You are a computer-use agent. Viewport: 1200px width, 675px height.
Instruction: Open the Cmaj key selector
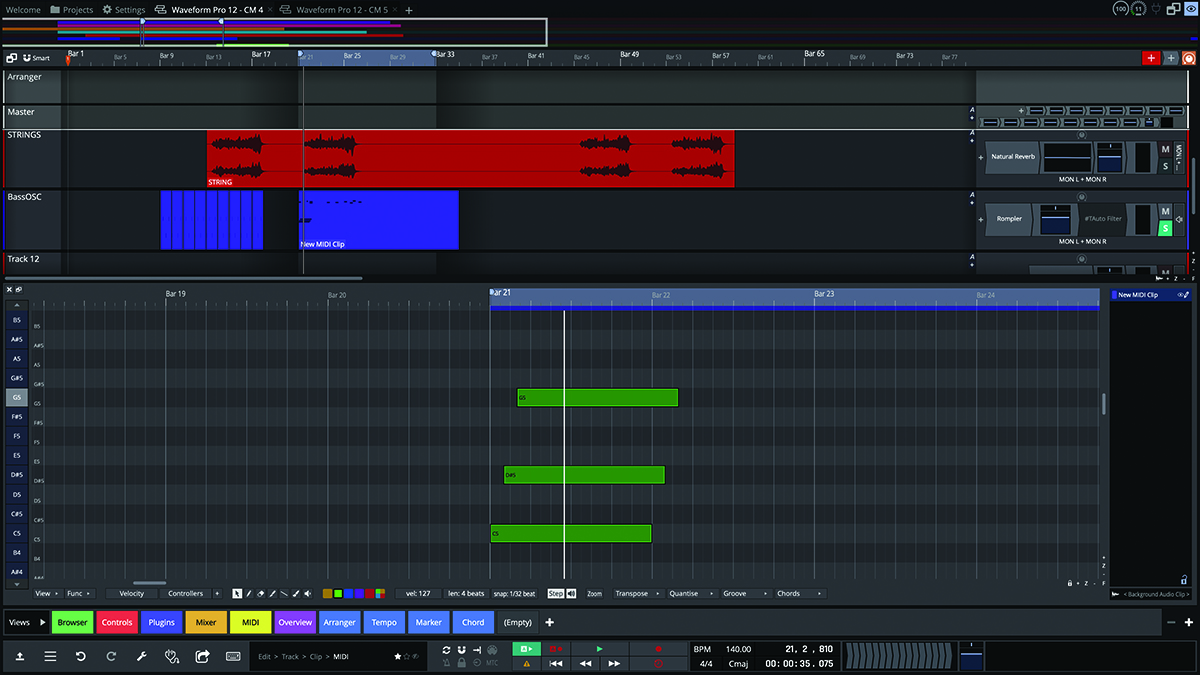[x=738, y=663]
